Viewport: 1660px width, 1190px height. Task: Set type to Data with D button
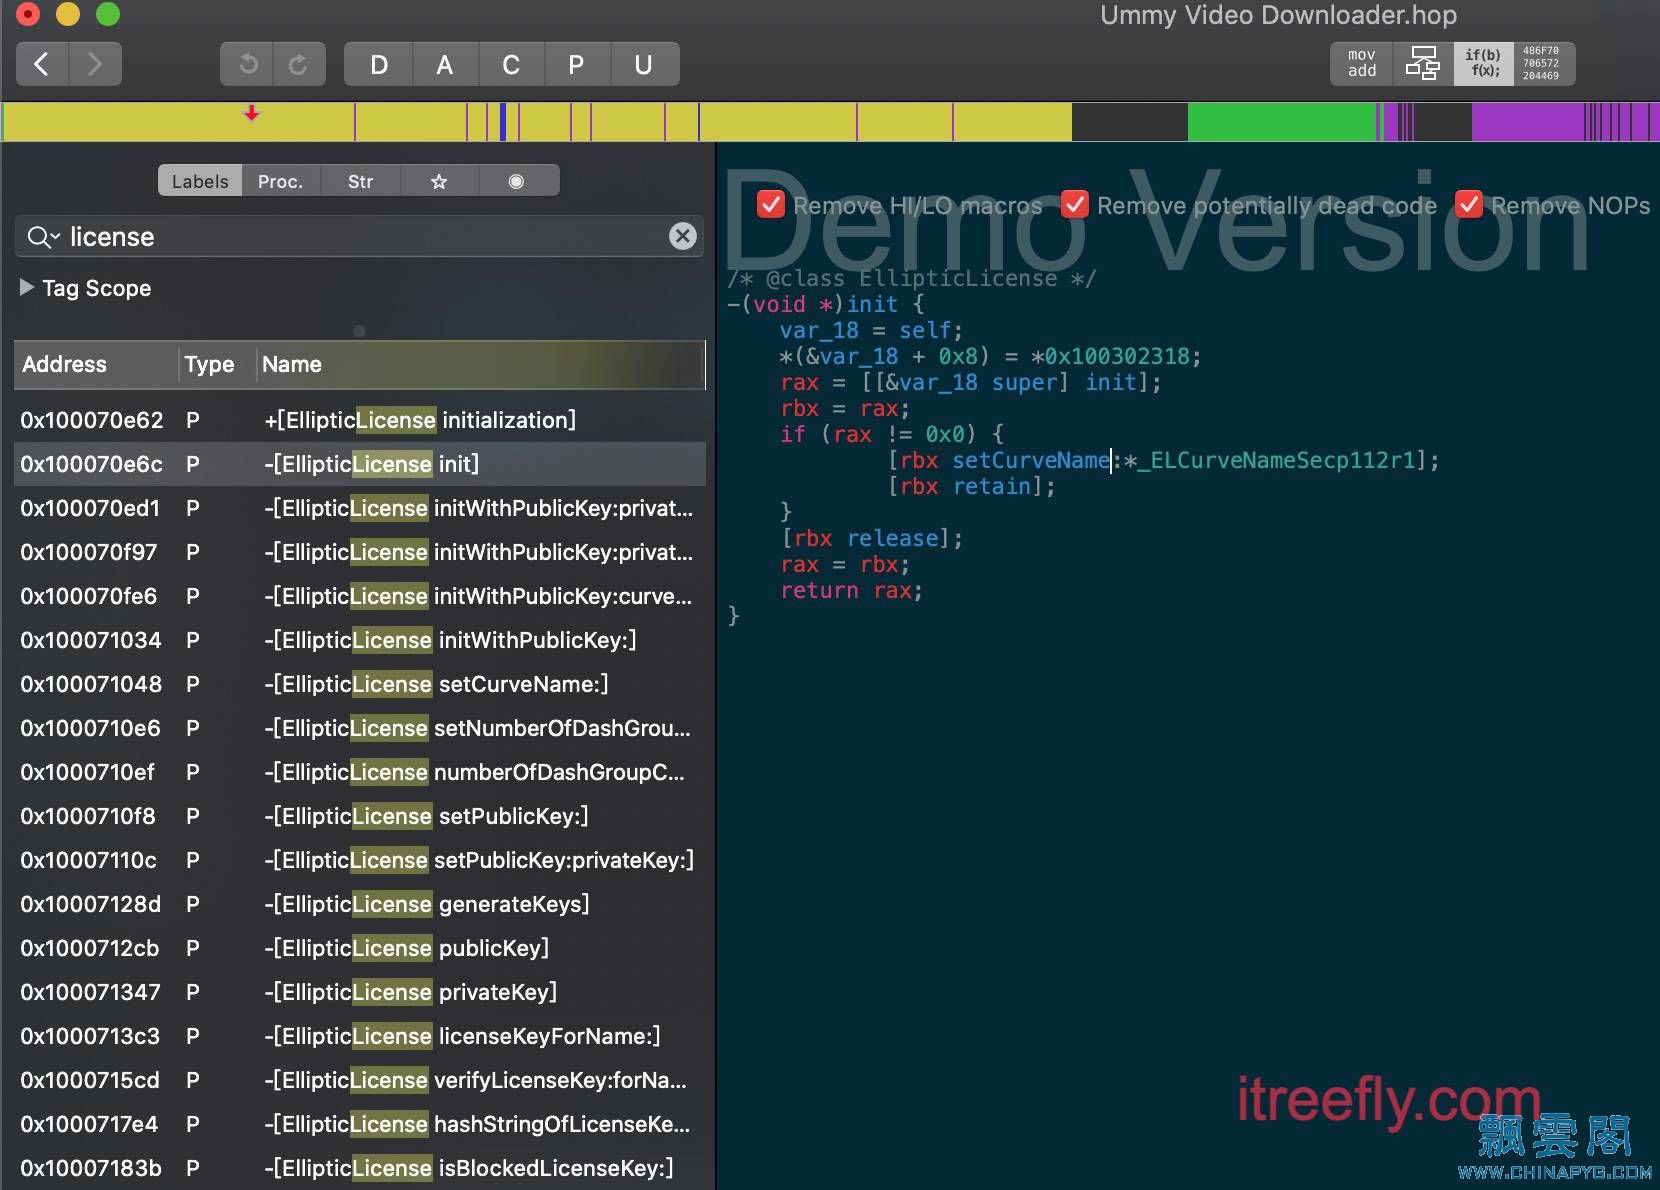pos(378,64)
